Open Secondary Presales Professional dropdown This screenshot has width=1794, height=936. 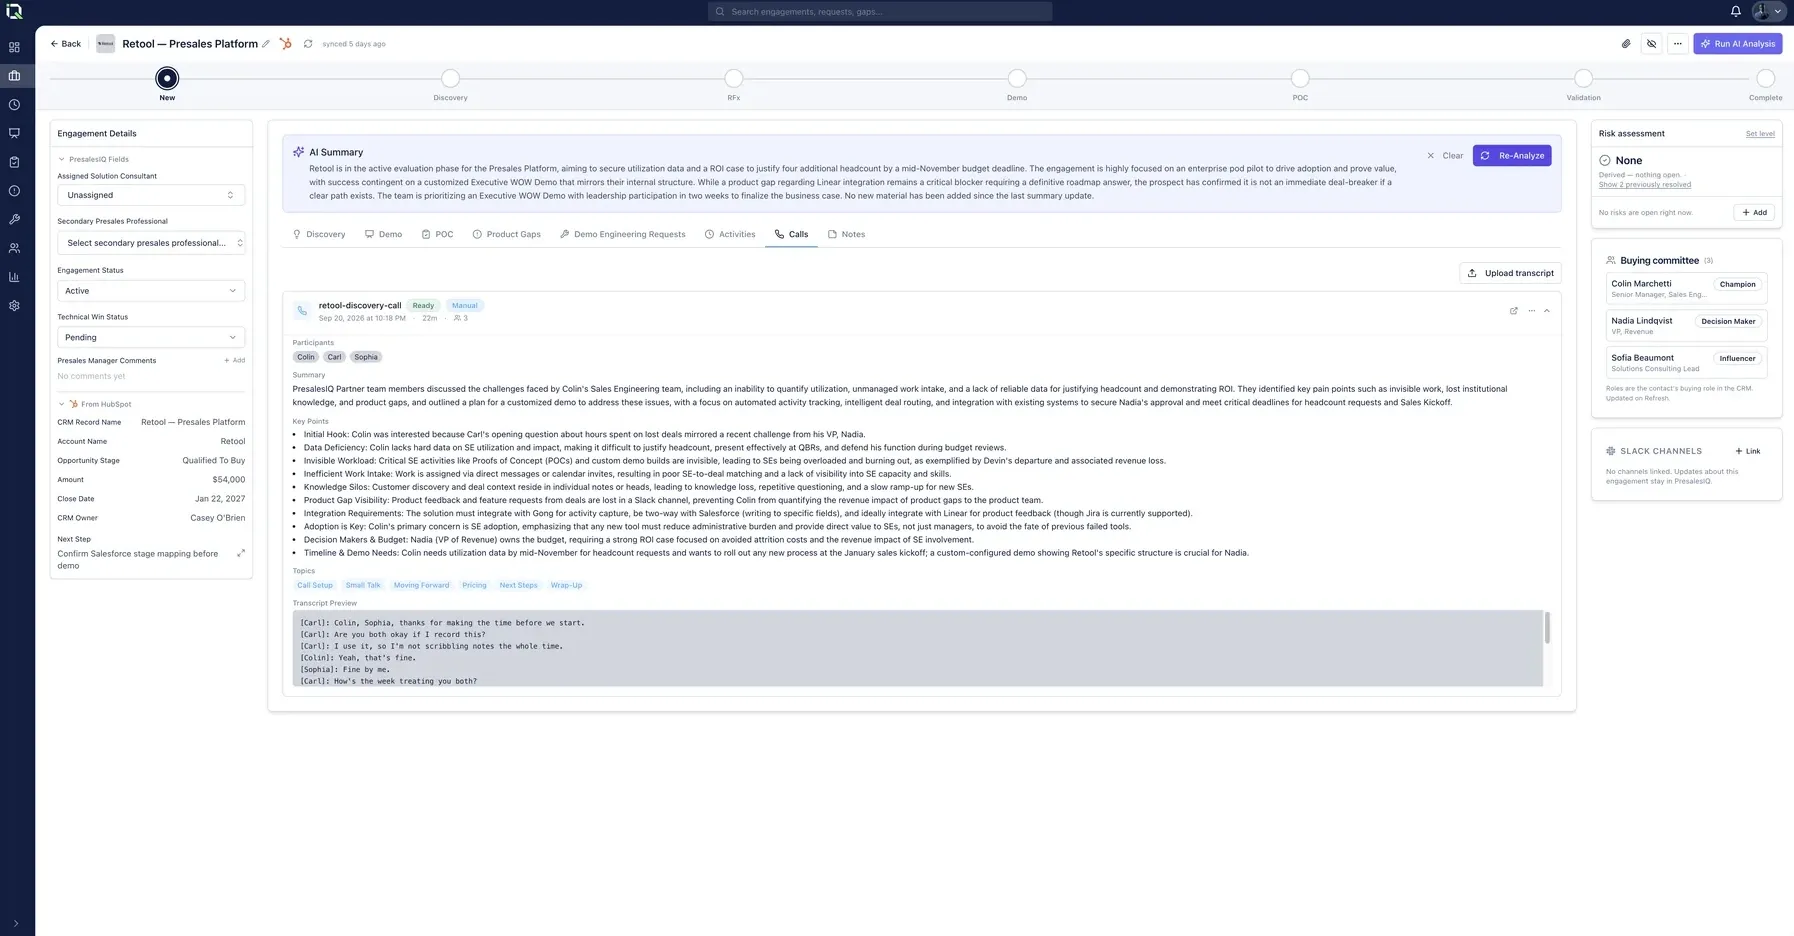(x=151, y=243)
